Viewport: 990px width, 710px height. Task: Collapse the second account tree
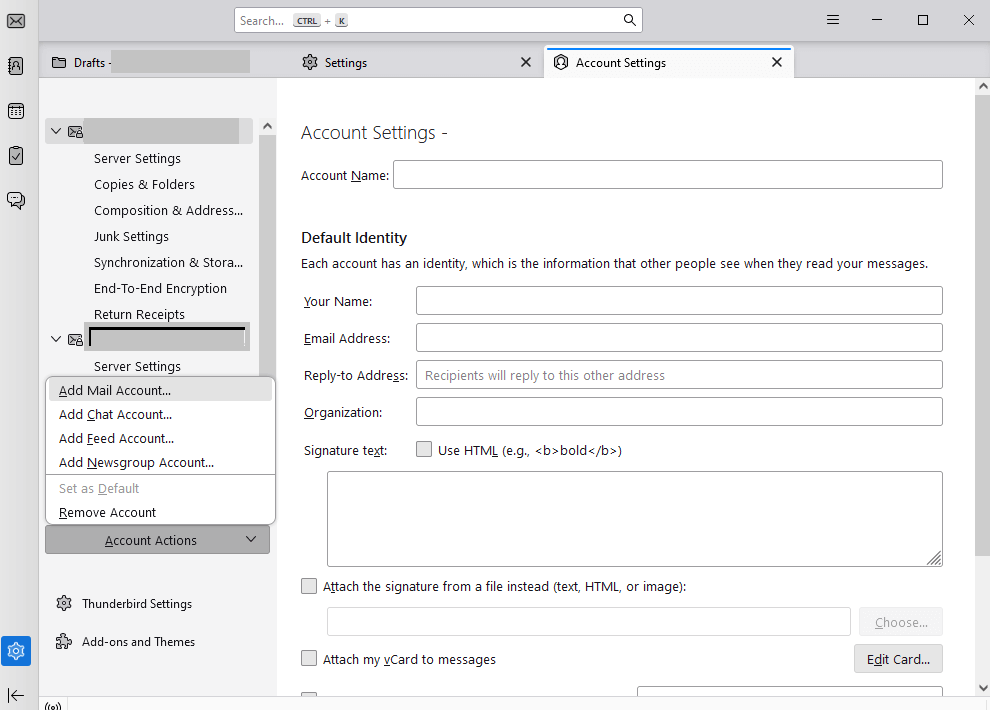(56, 340)
